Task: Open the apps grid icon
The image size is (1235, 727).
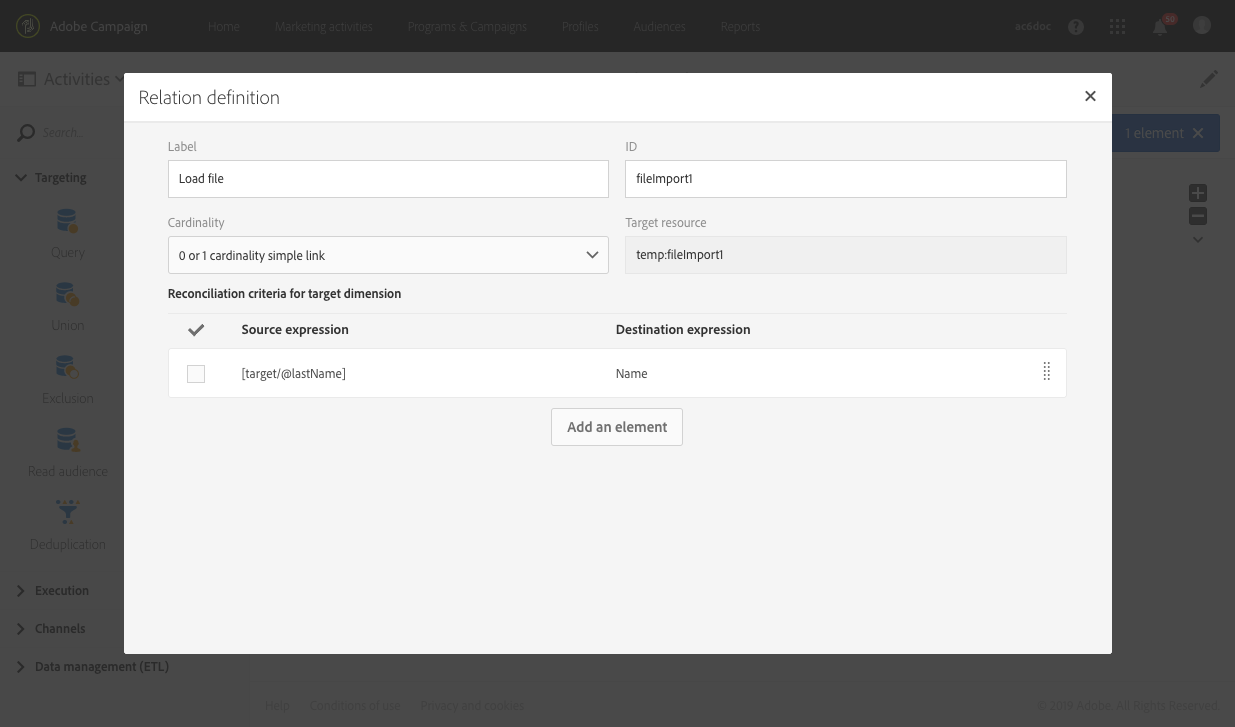Action: coord(1118,27)
